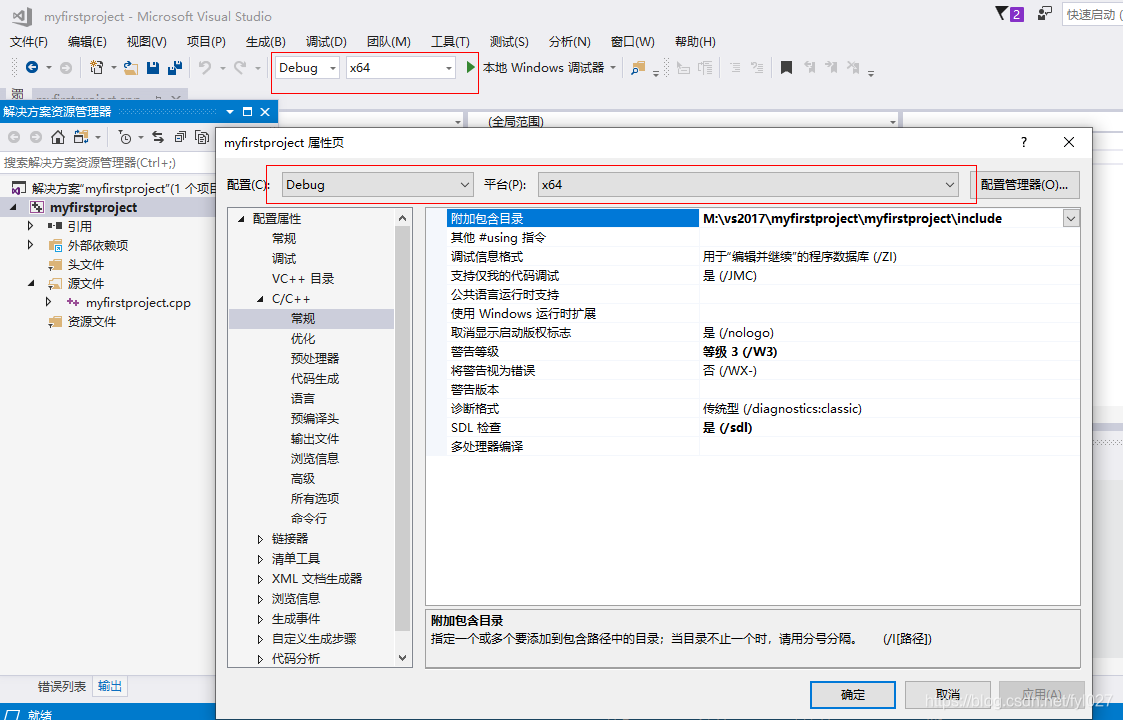
Task: Select 预处理器 in the property tree
Action: pyautogui.click(x=315, y=359)
